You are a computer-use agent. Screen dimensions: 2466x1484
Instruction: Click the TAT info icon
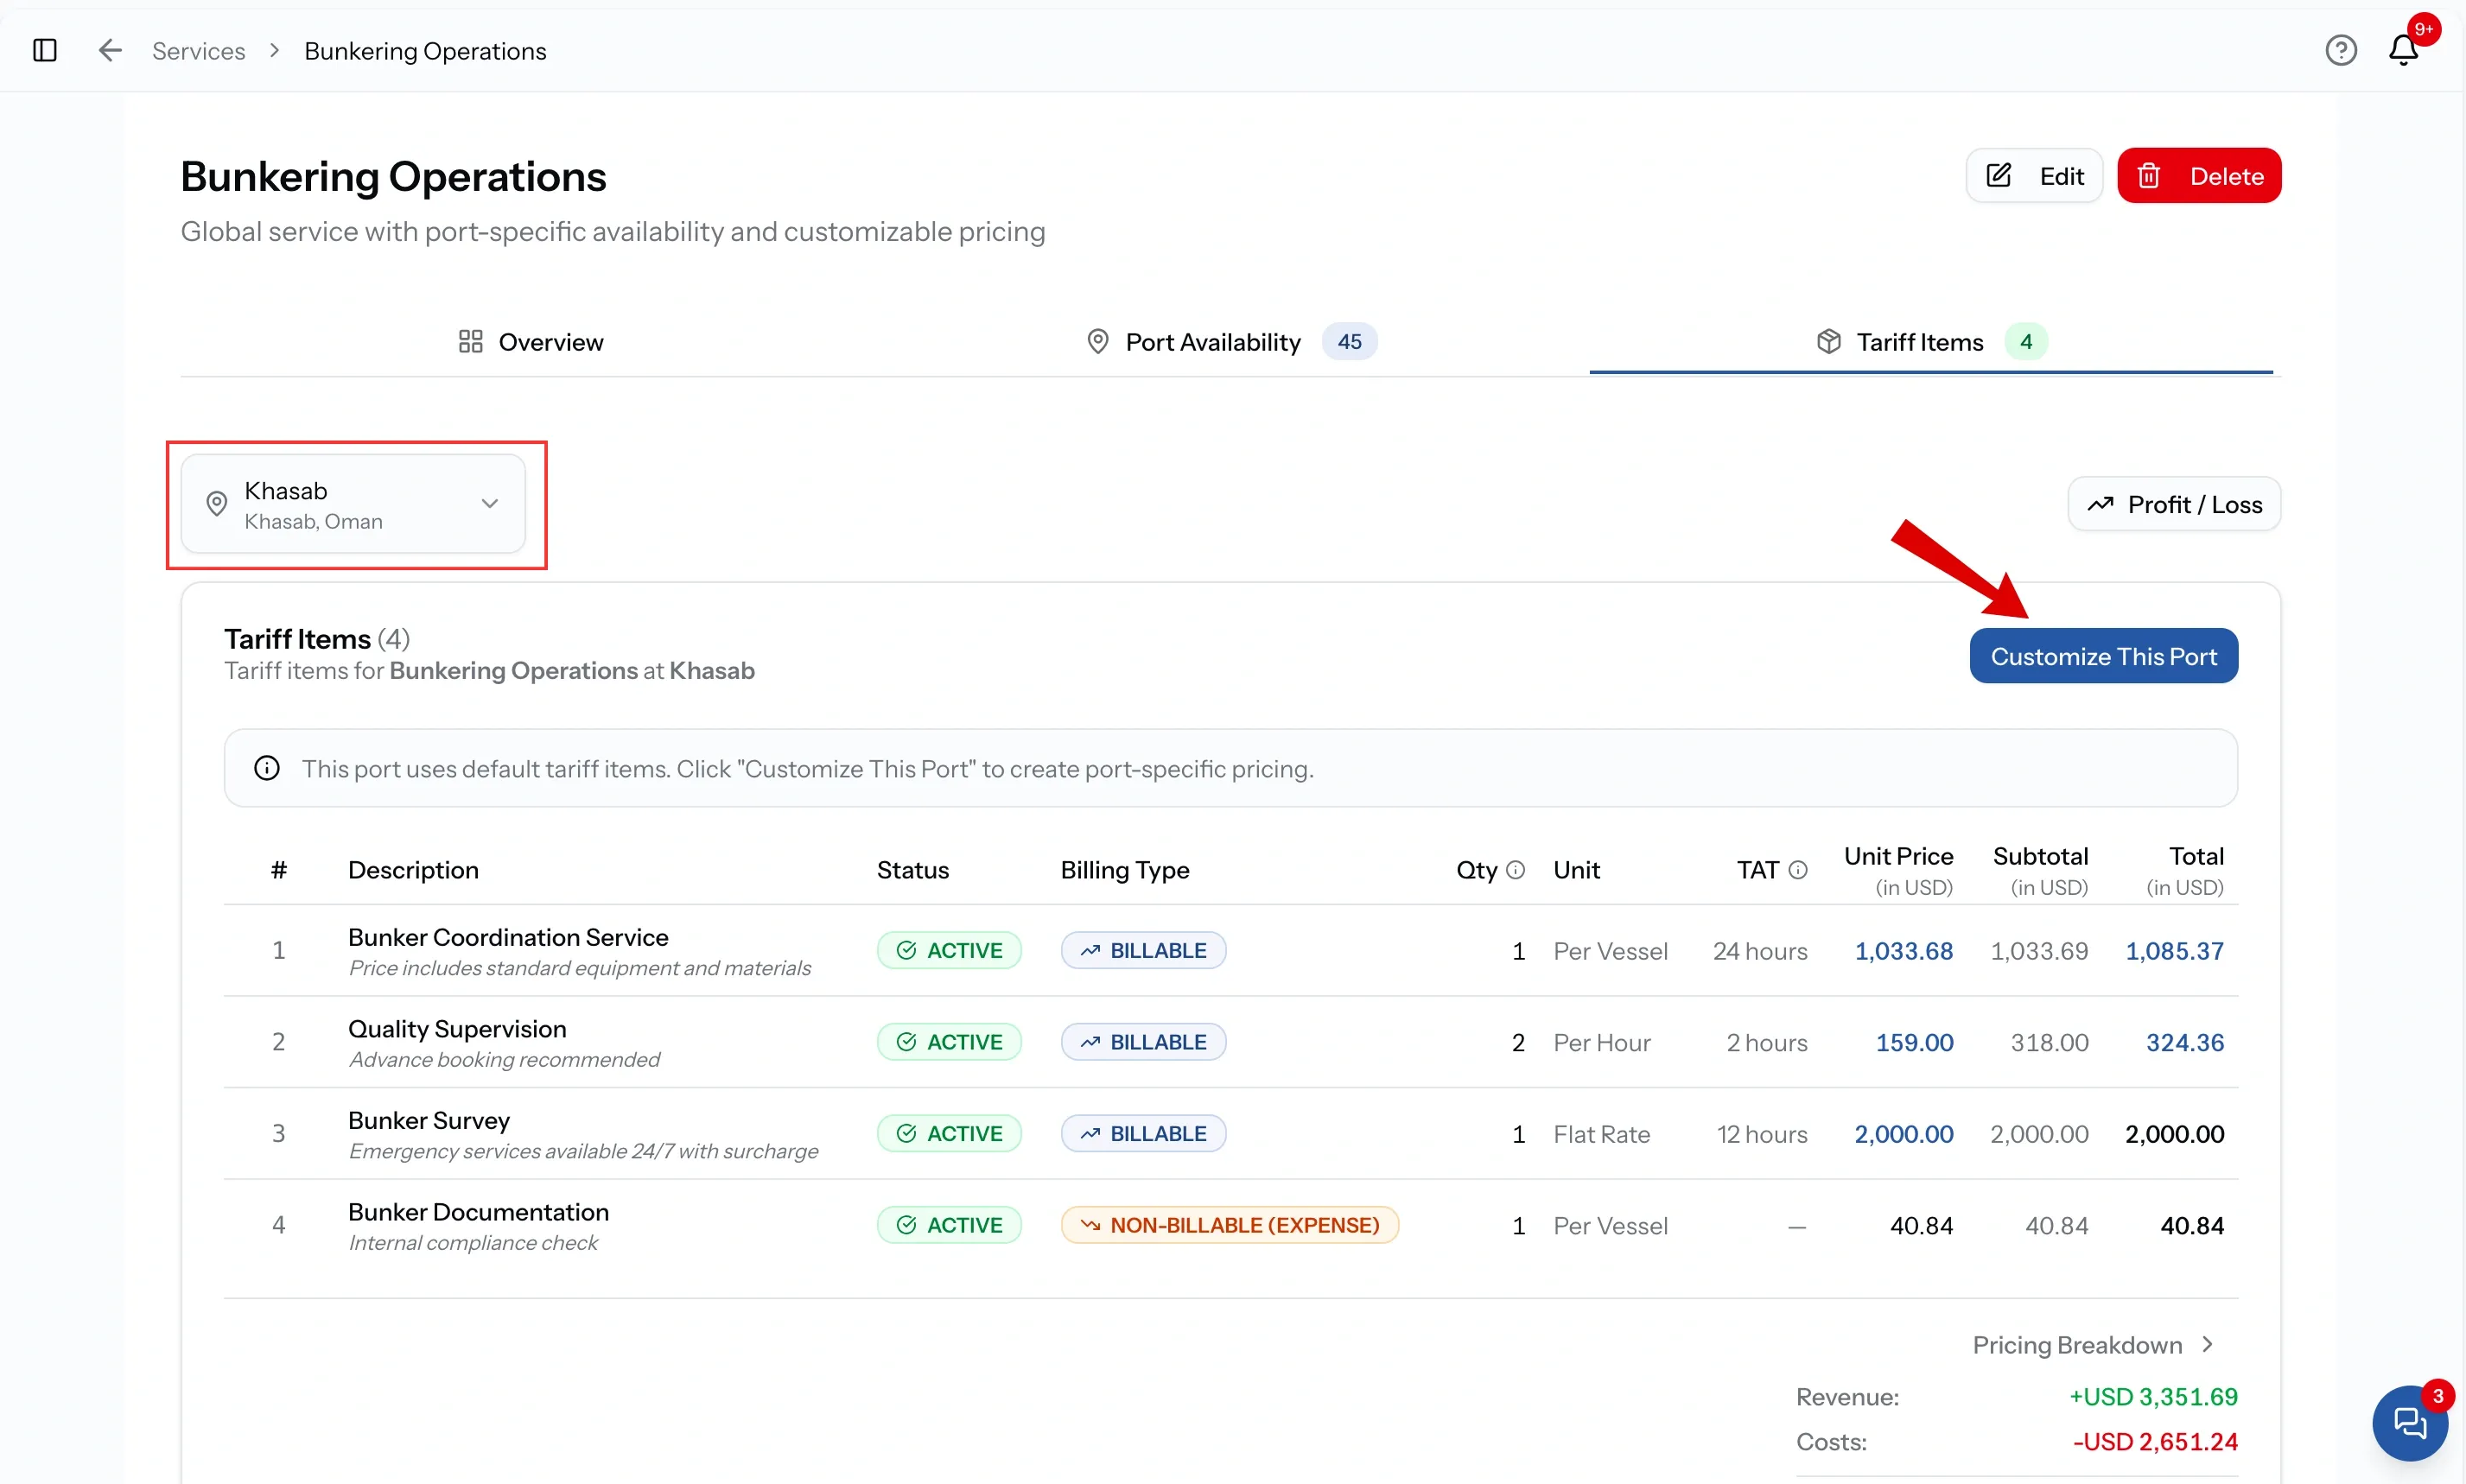(1797, 870)
